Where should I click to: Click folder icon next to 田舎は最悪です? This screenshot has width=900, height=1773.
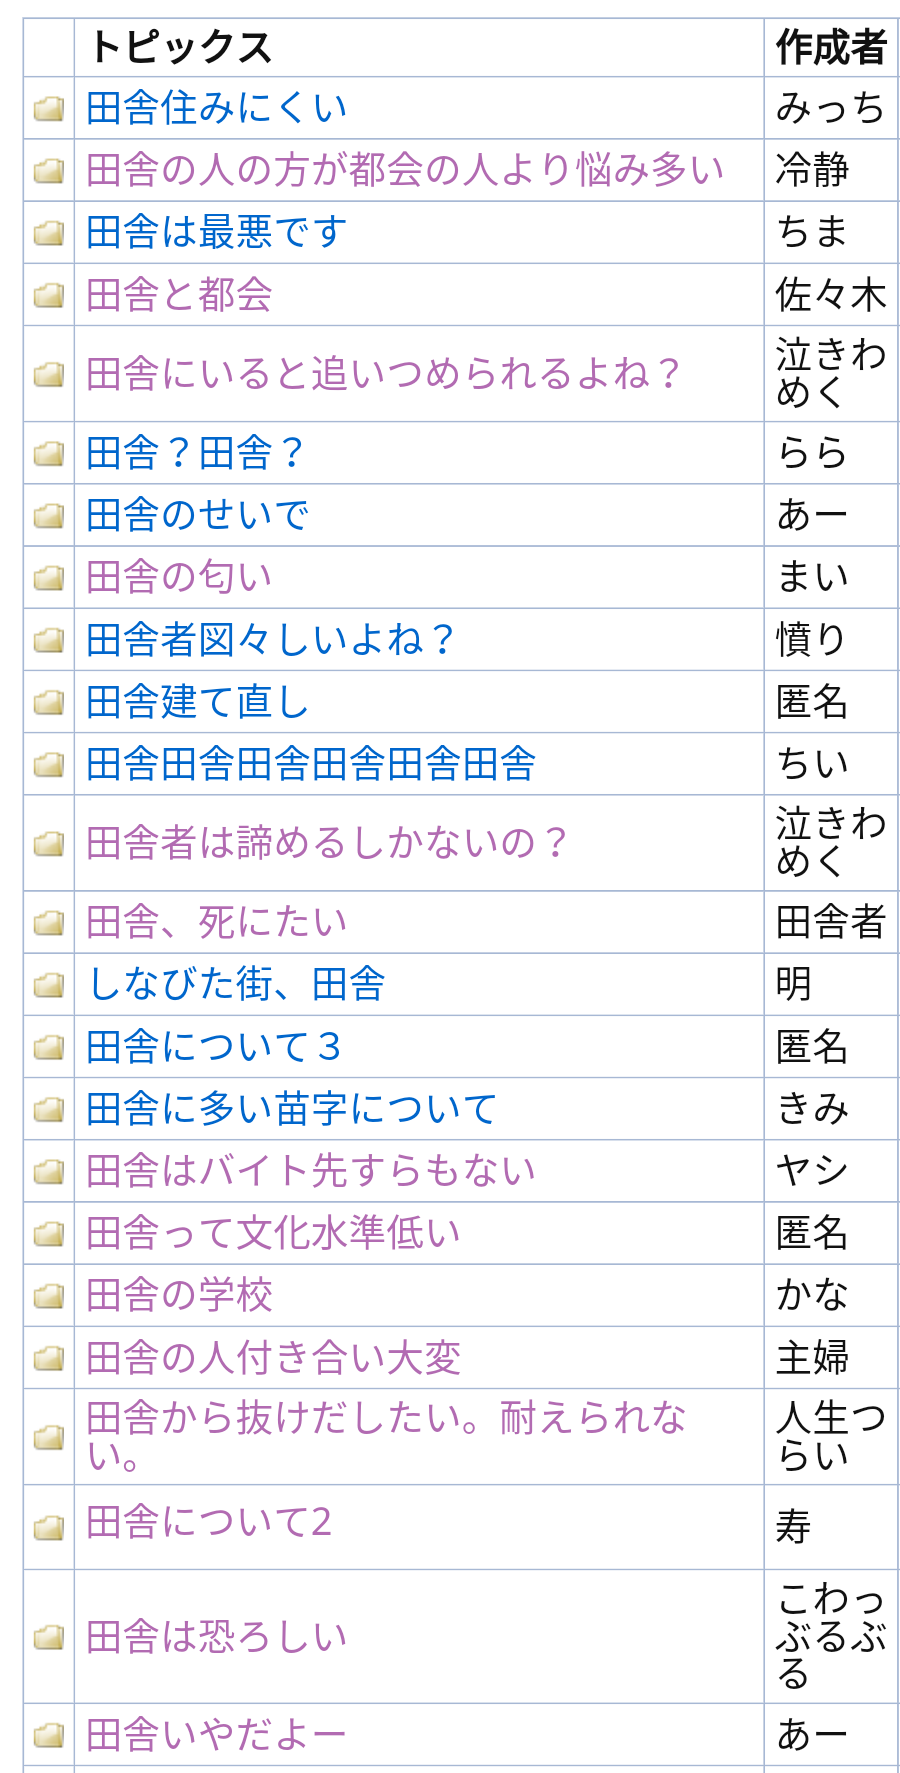tap(48, 233)
